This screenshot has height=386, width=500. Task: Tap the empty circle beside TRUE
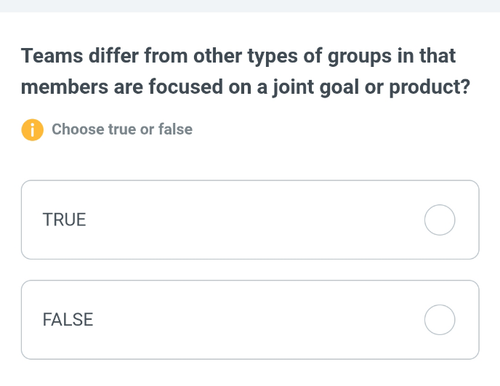439,220
